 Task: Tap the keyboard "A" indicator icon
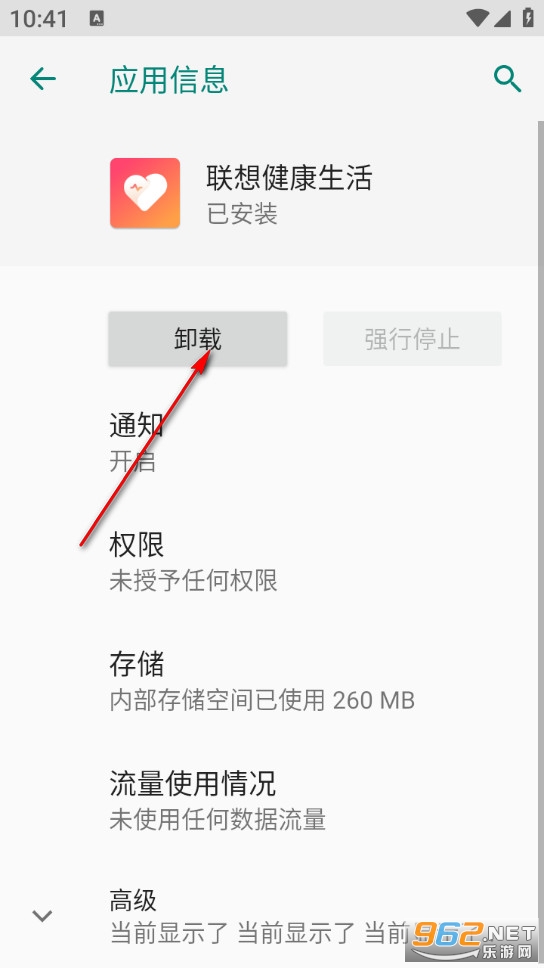click(97, 19)
